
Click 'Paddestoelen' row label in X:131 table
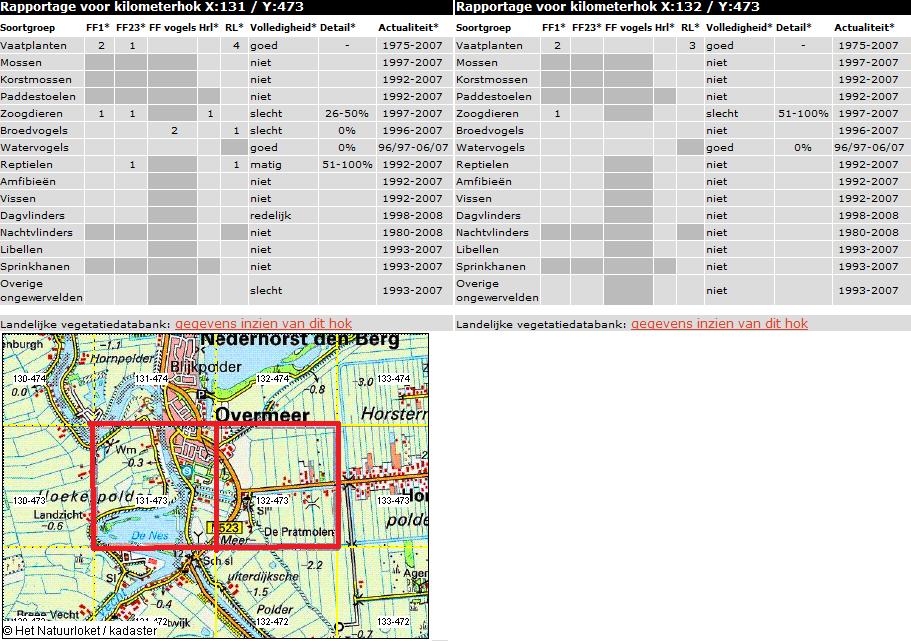pos(38,96)
